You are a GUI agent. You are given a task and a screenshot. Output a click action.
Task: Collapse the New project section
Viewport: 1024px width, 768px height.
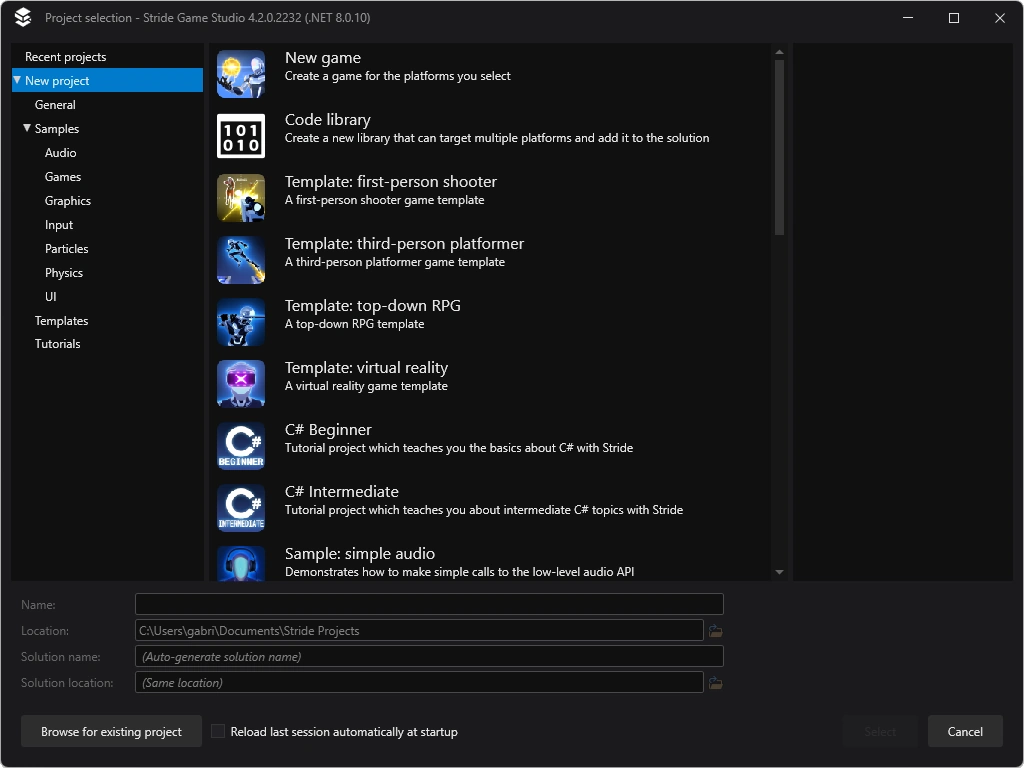tap(16, 80)
